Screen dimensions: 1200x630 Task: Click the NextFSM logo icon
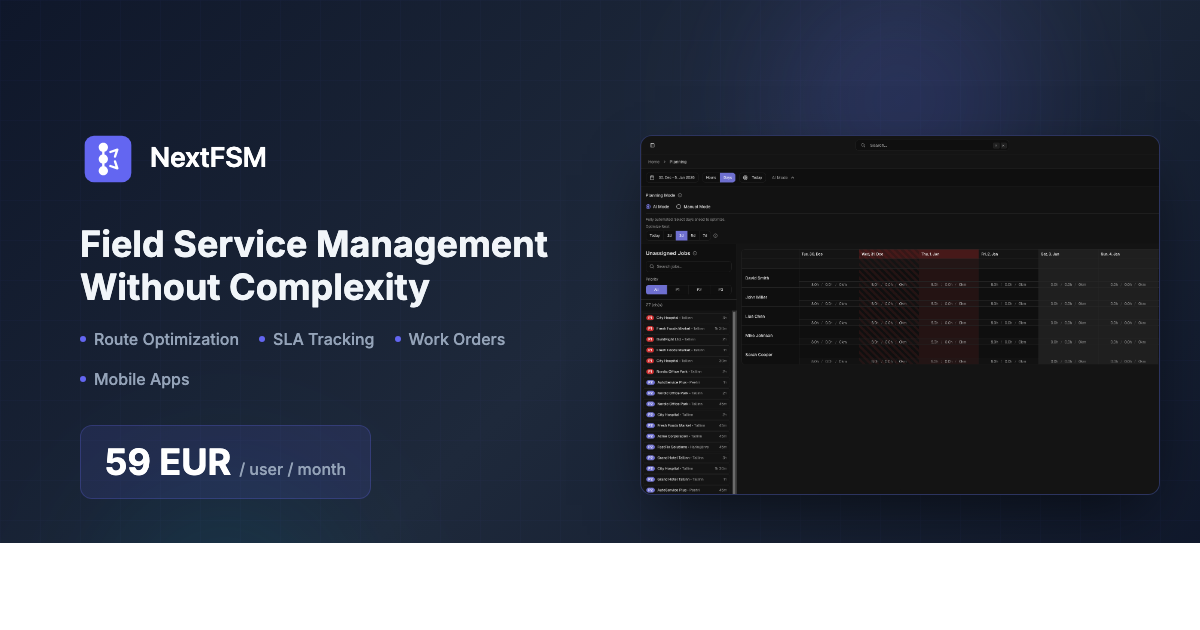point(108,159)
